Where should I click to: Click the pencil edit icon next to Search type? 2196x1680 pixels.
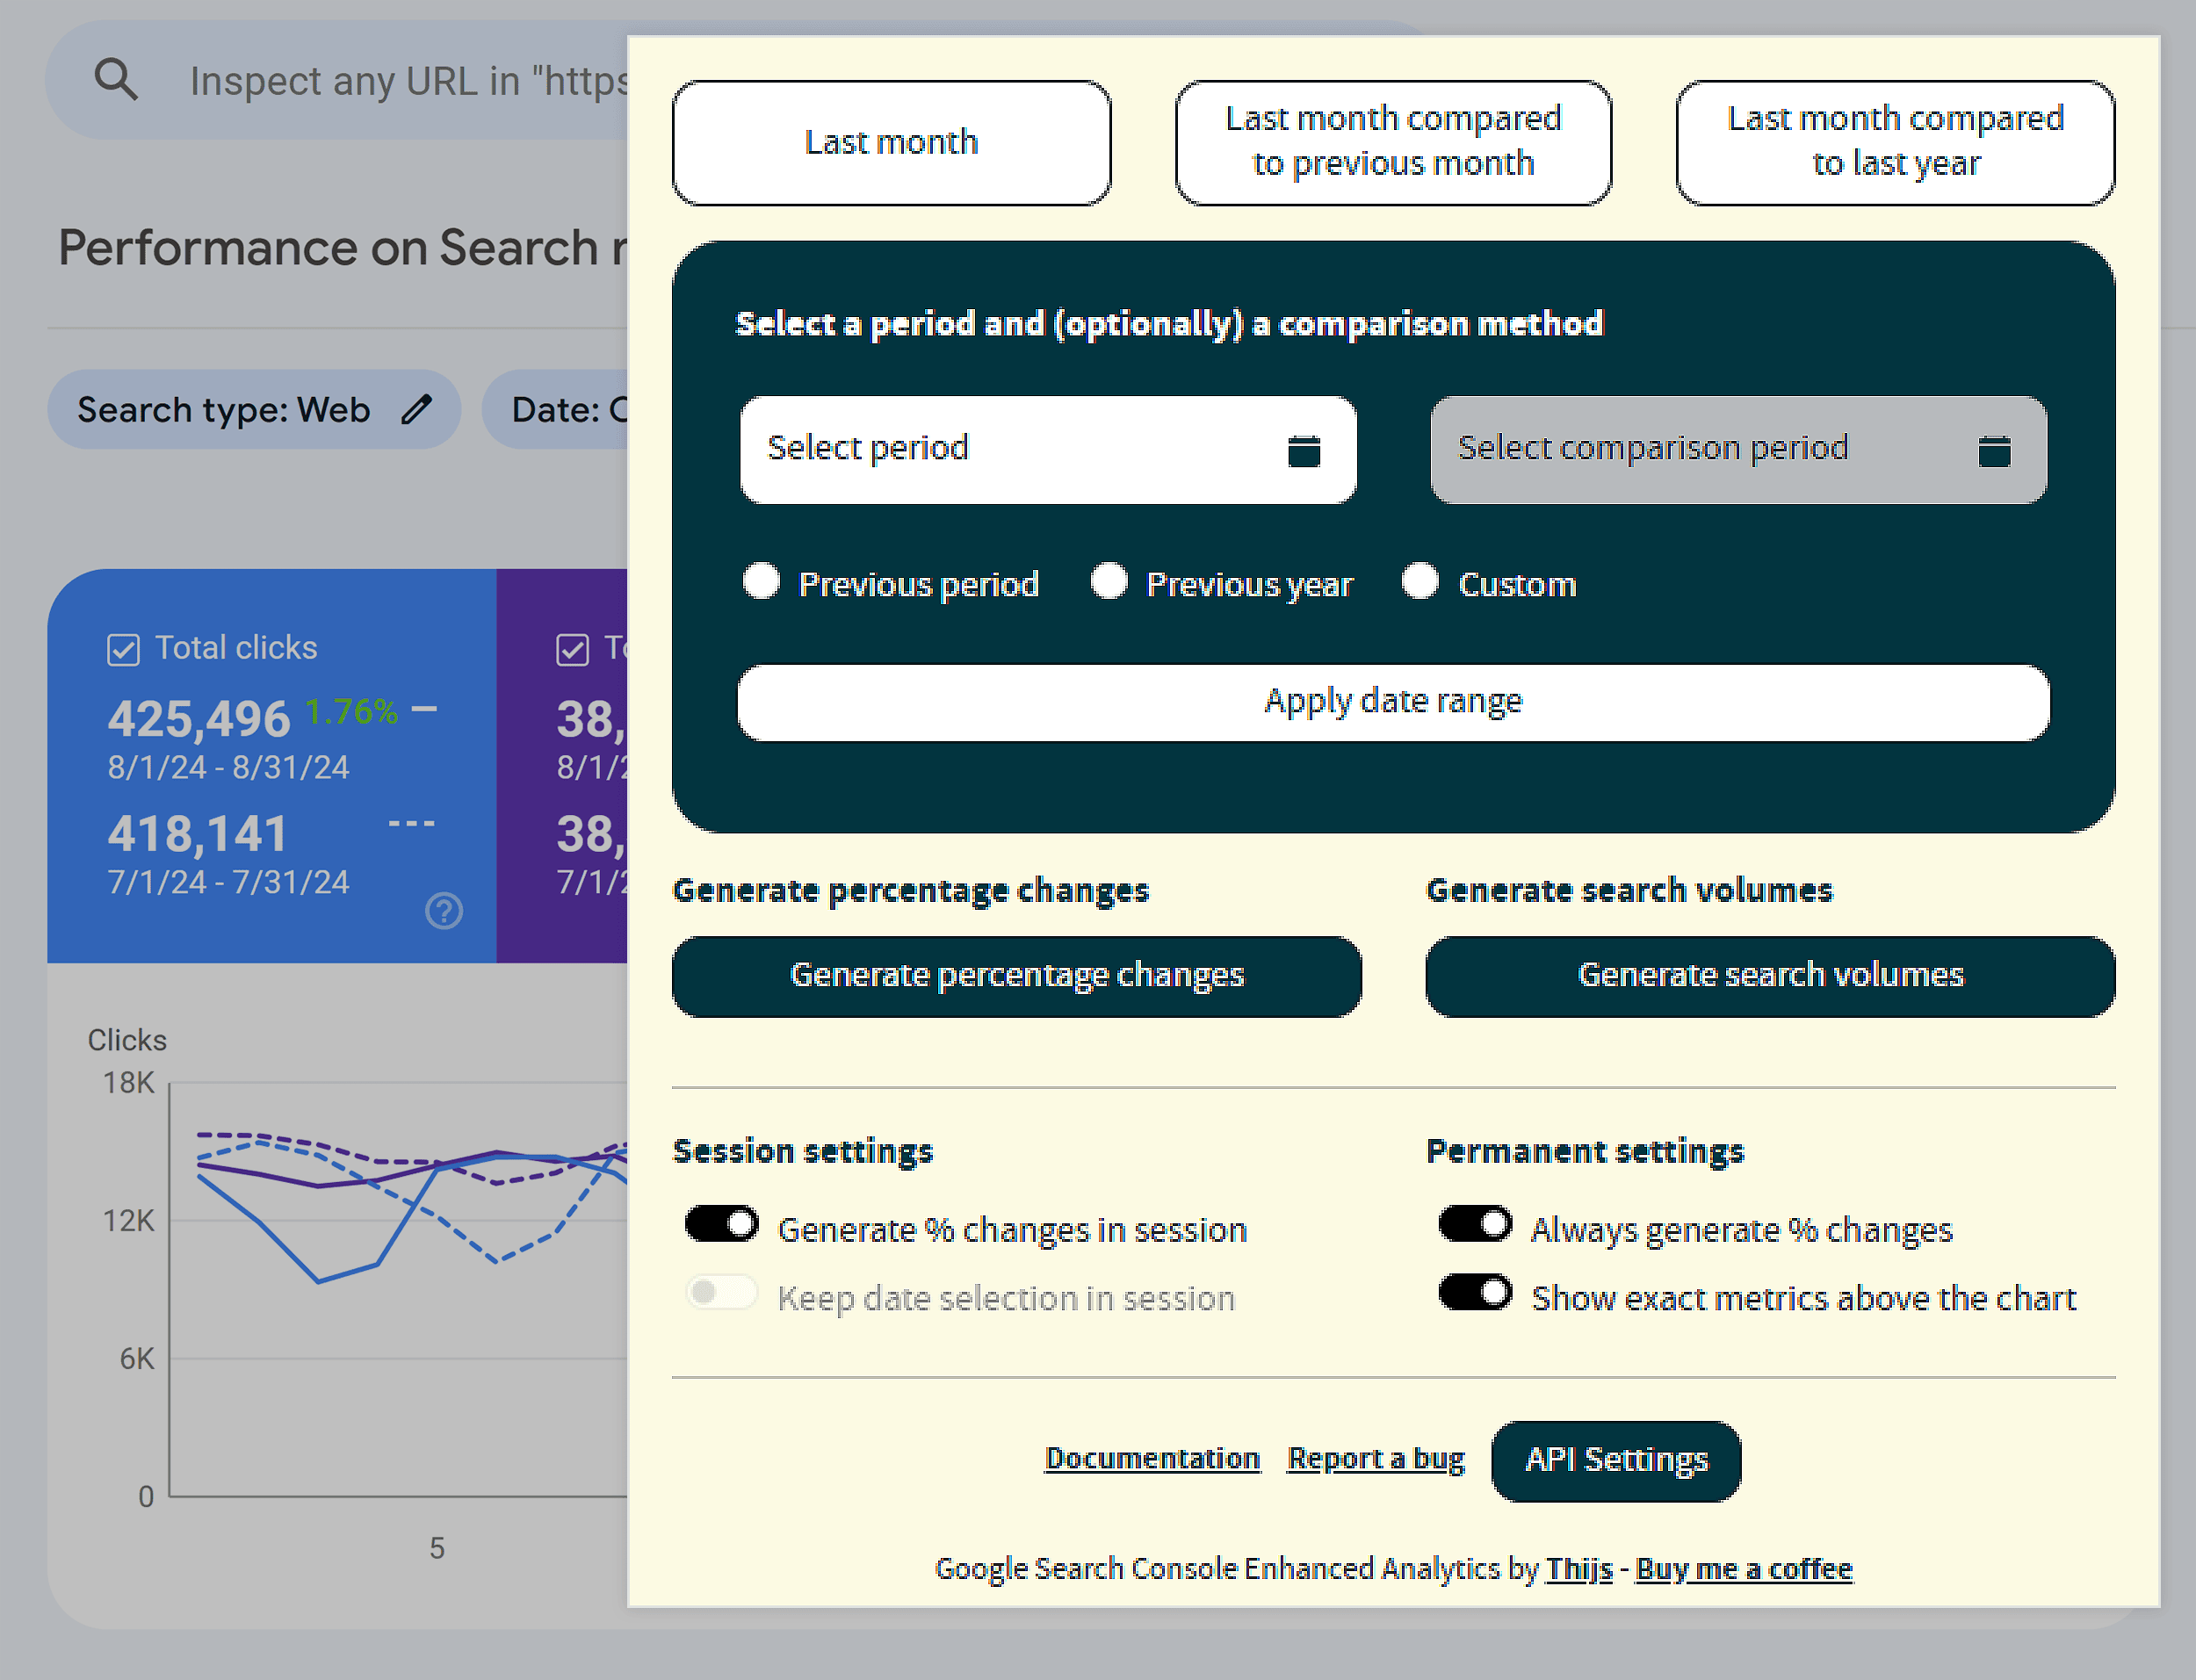[x=419, y=408]
